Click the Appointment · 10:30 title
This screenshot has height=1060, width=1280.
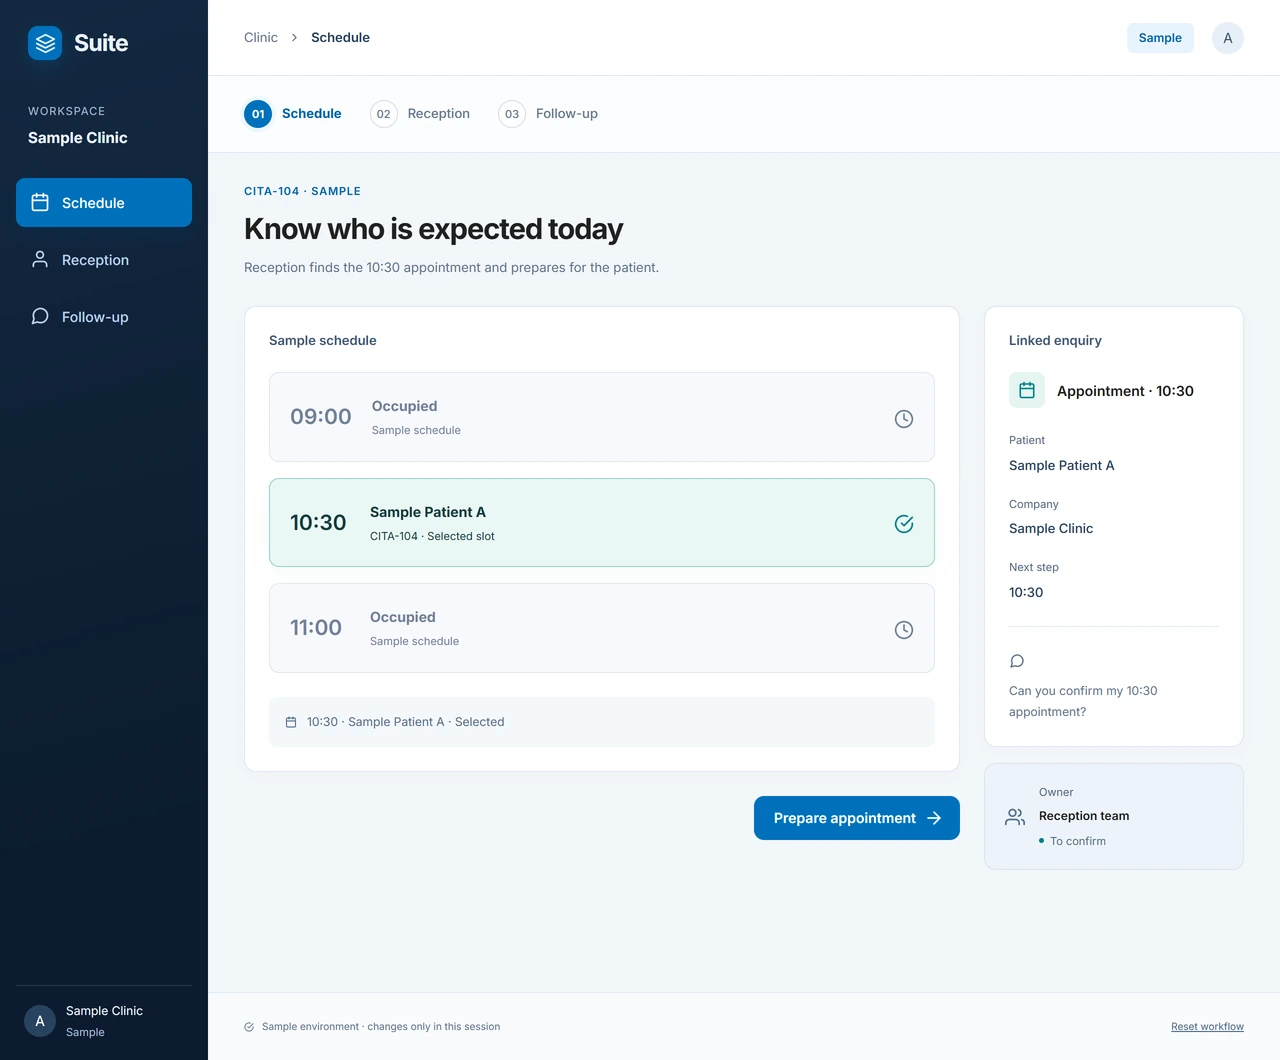coord(1125,391)
